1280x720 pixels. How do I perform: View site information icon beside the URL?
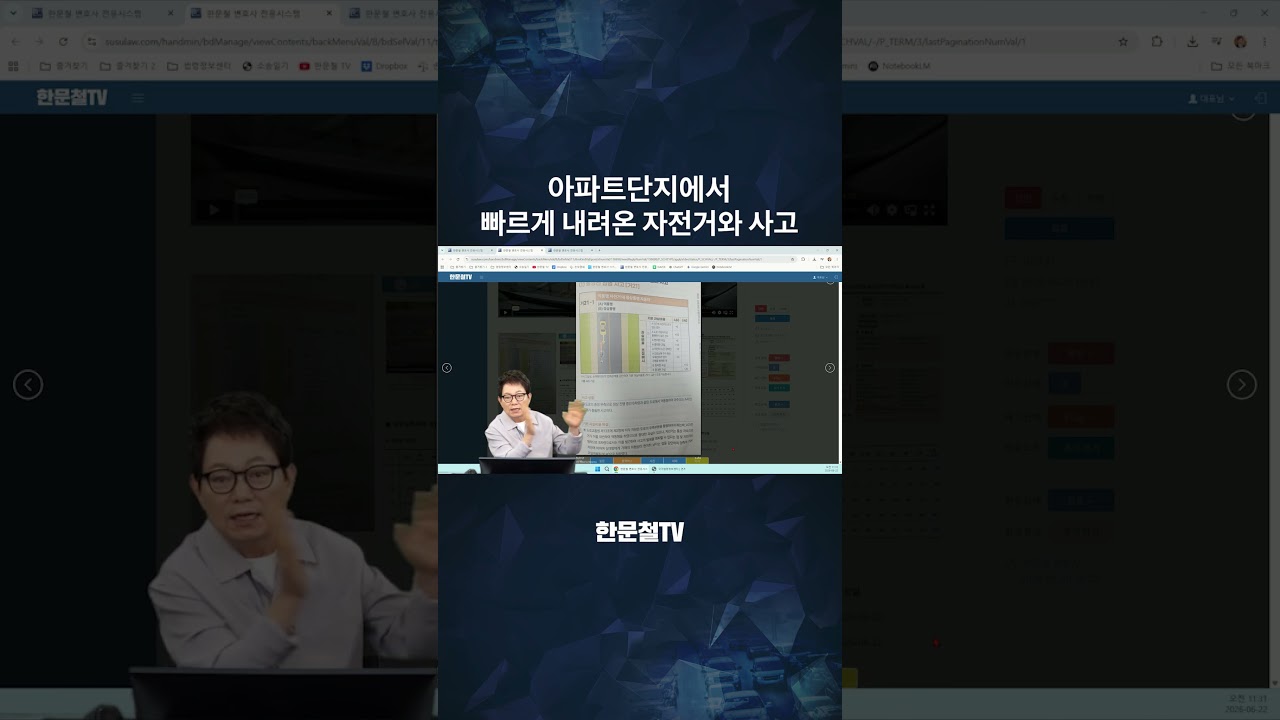tap(92, 41)
